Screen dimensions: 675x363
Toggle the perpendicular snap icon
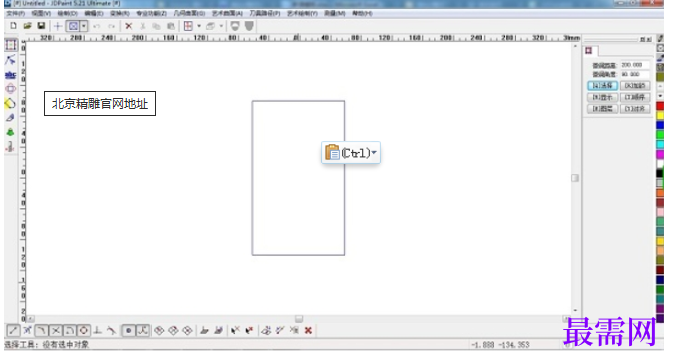click(98, 331)
